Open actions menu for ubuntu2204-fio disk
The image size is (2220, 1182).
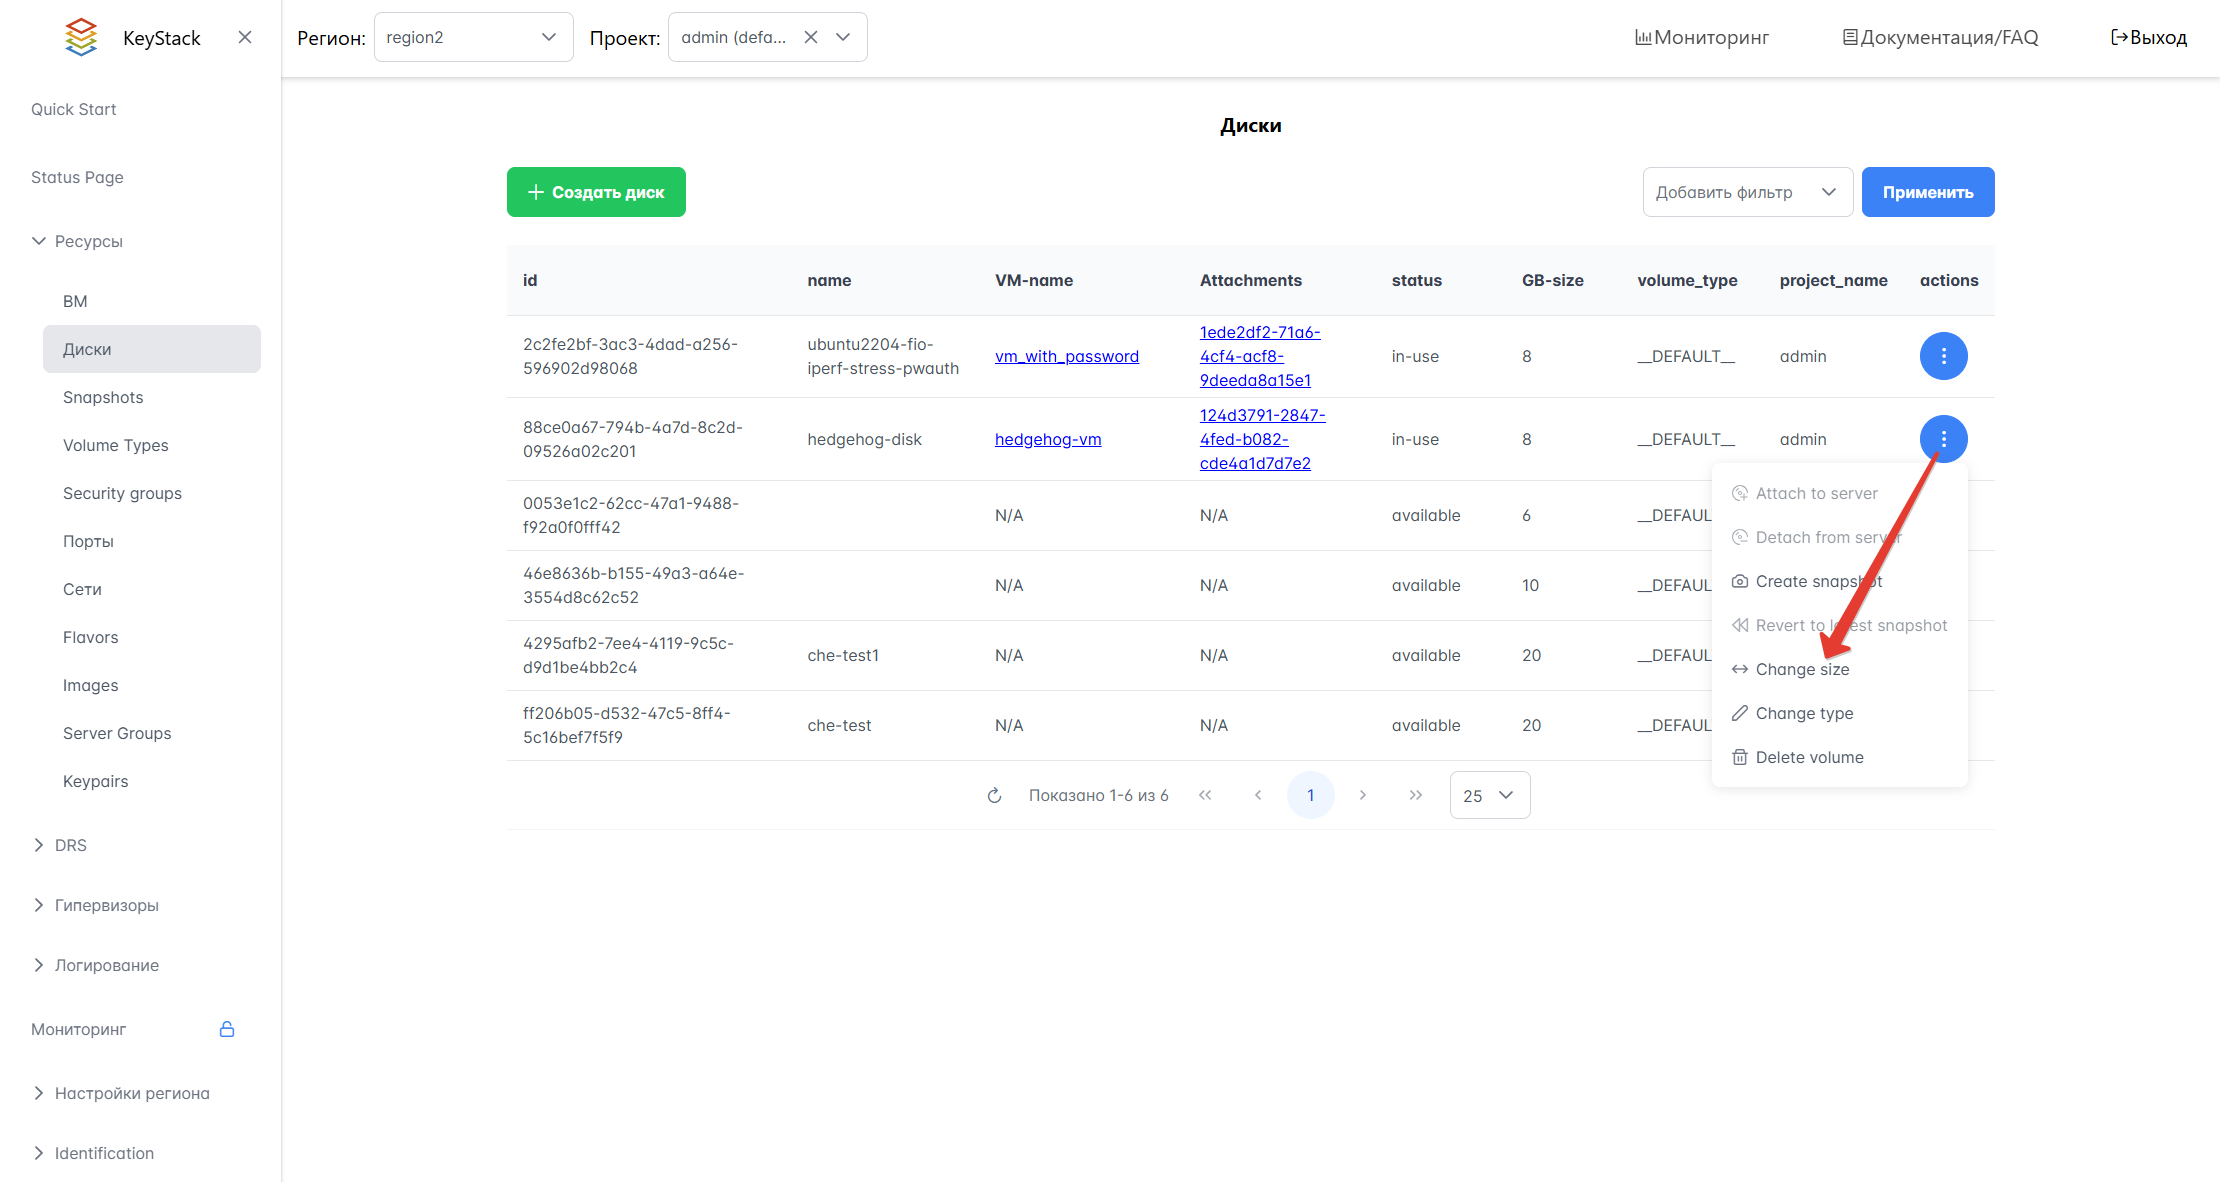[x=1943, y=356]
